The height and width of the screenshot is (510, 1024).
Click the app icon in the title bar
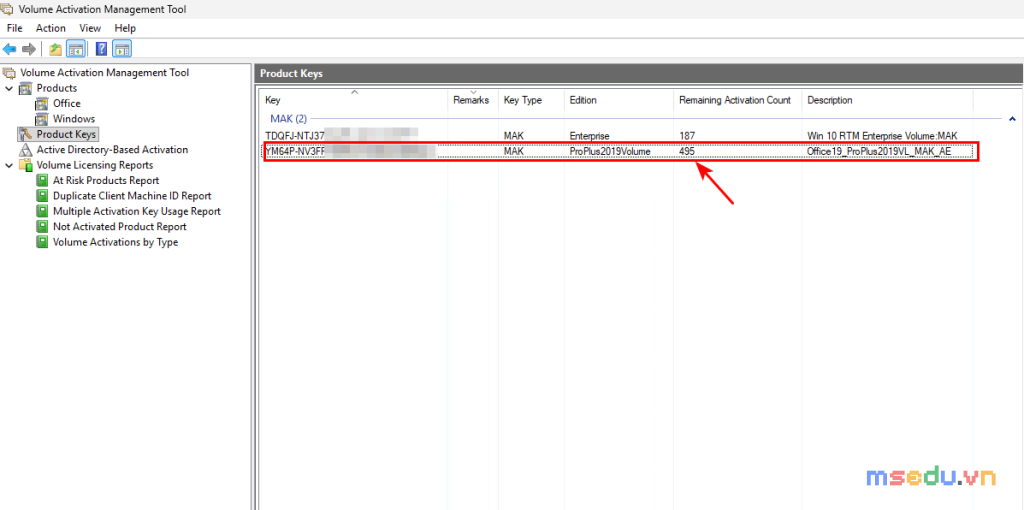click(x=8, y=9)
